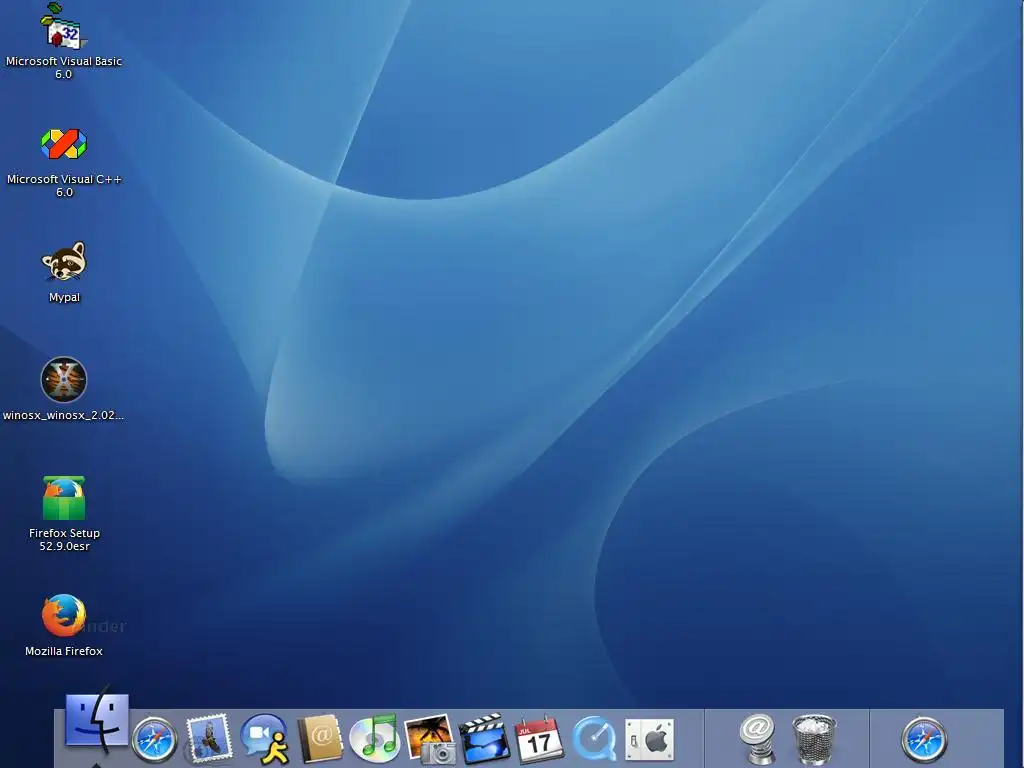Click Safari compass at dock's far right
1024x768 pixels.
pos(924,740)
